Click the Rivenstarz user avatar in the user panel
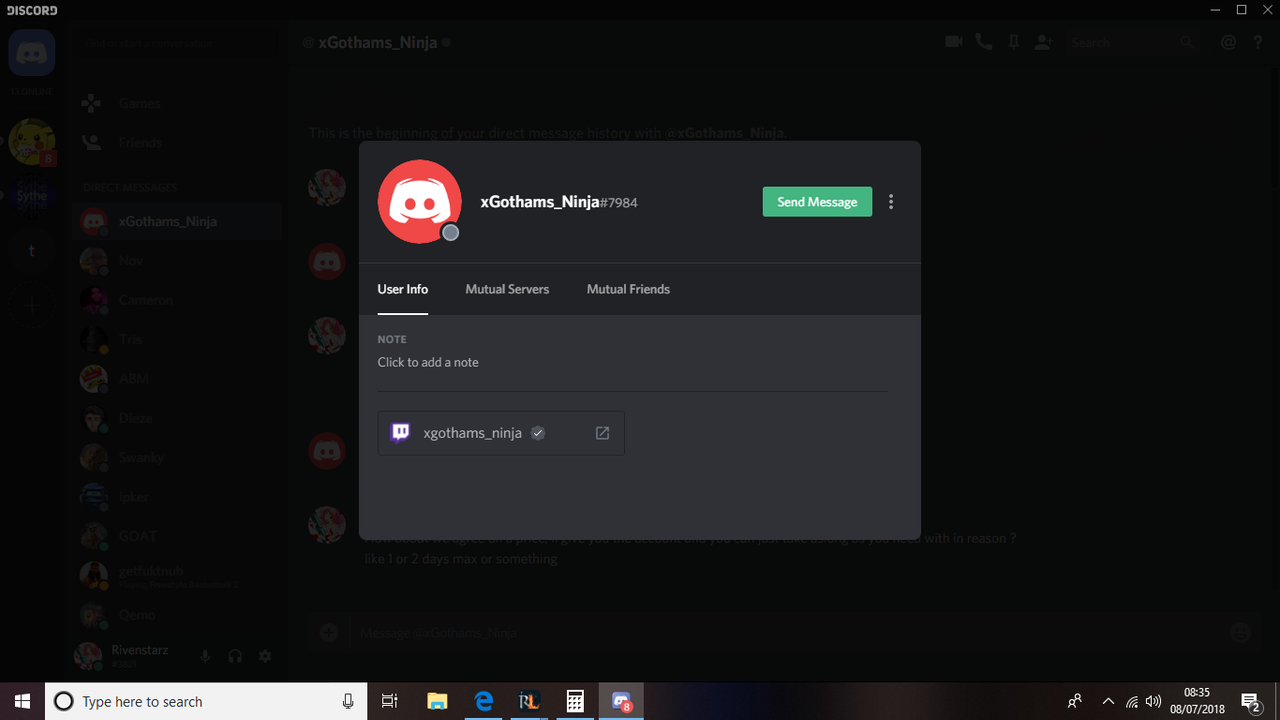 click(89, 656)
